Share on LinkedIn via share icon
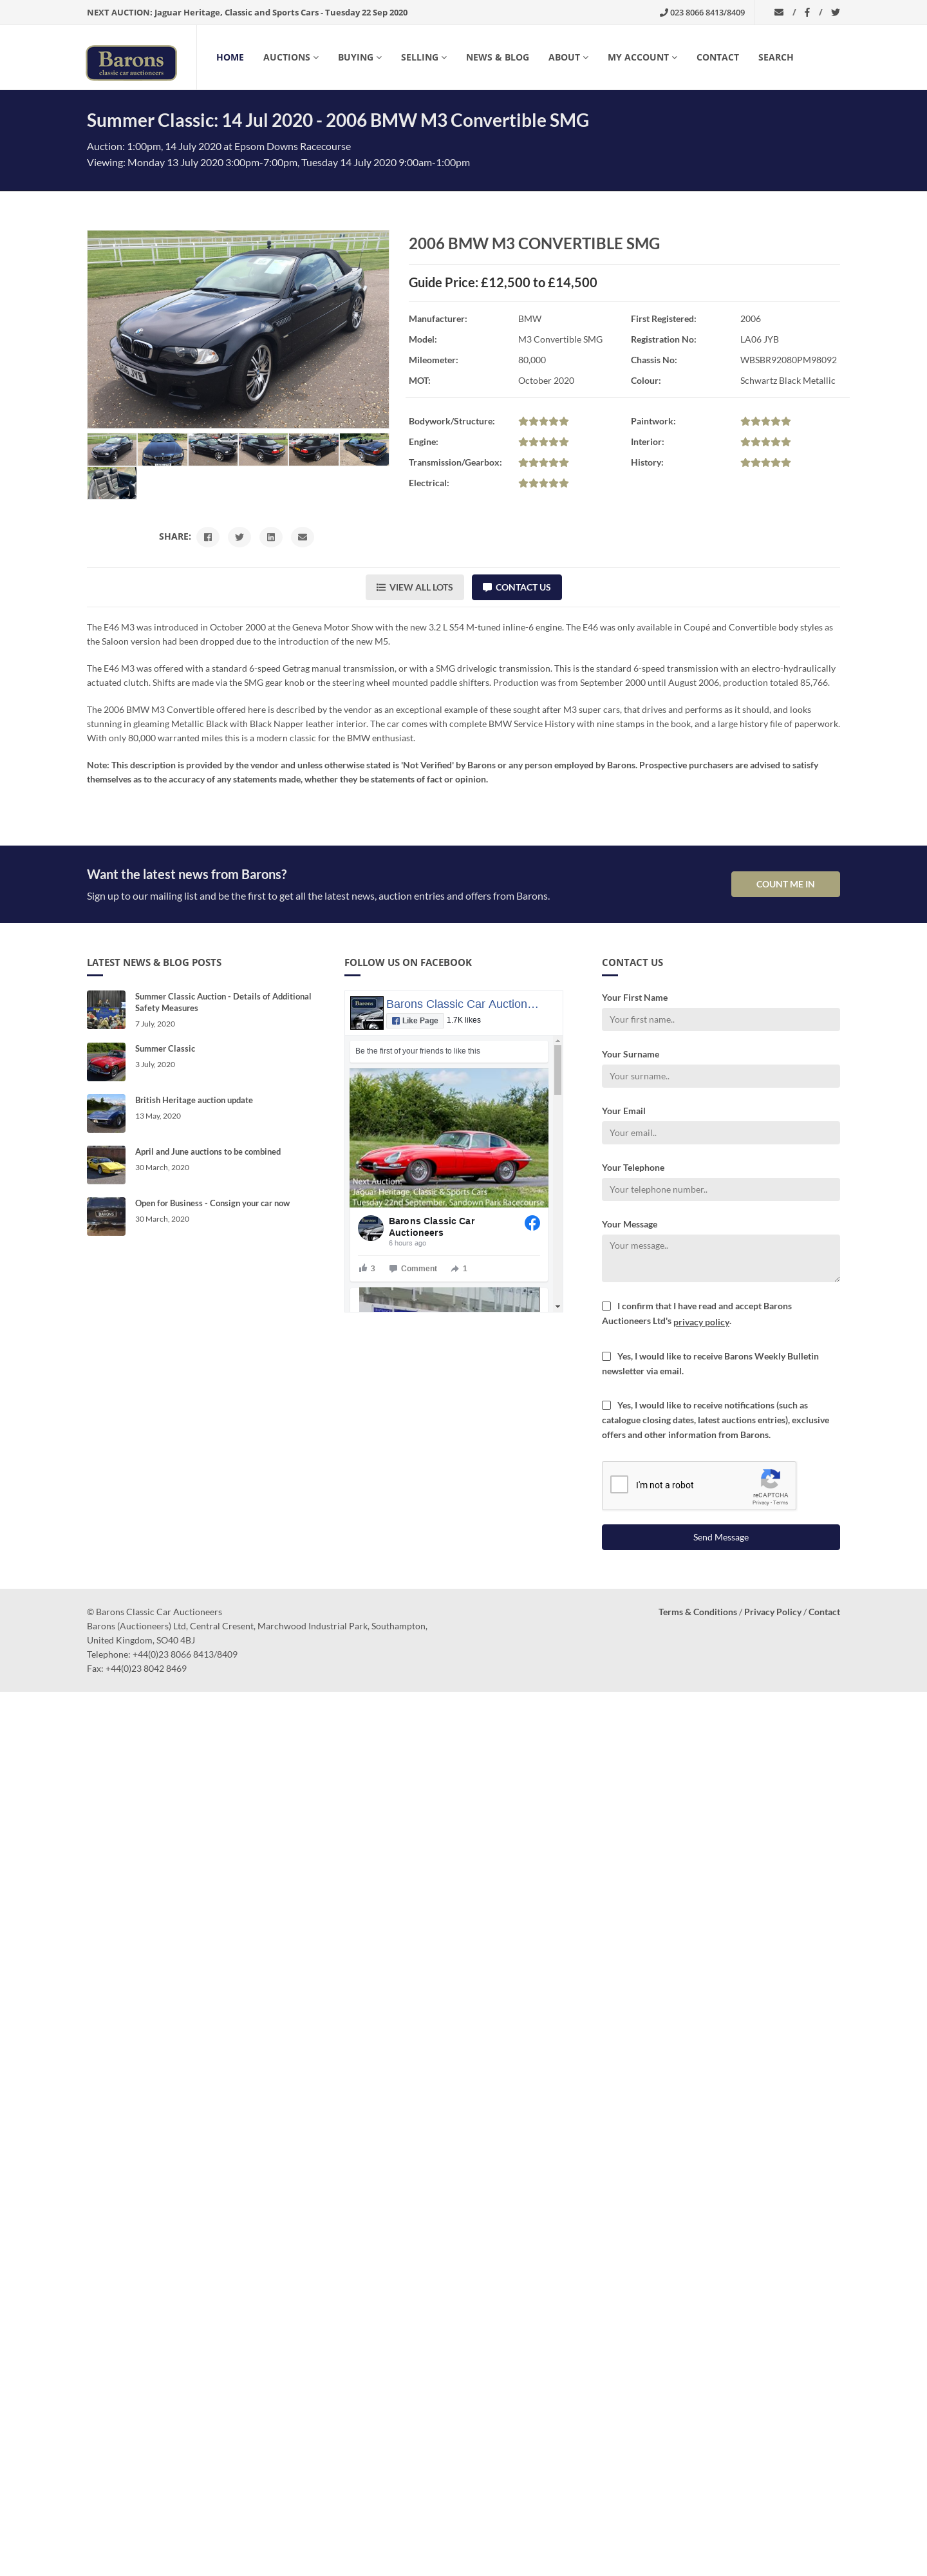The height and width of the screenshot is (2576, 927). click(x=271, y=537)
